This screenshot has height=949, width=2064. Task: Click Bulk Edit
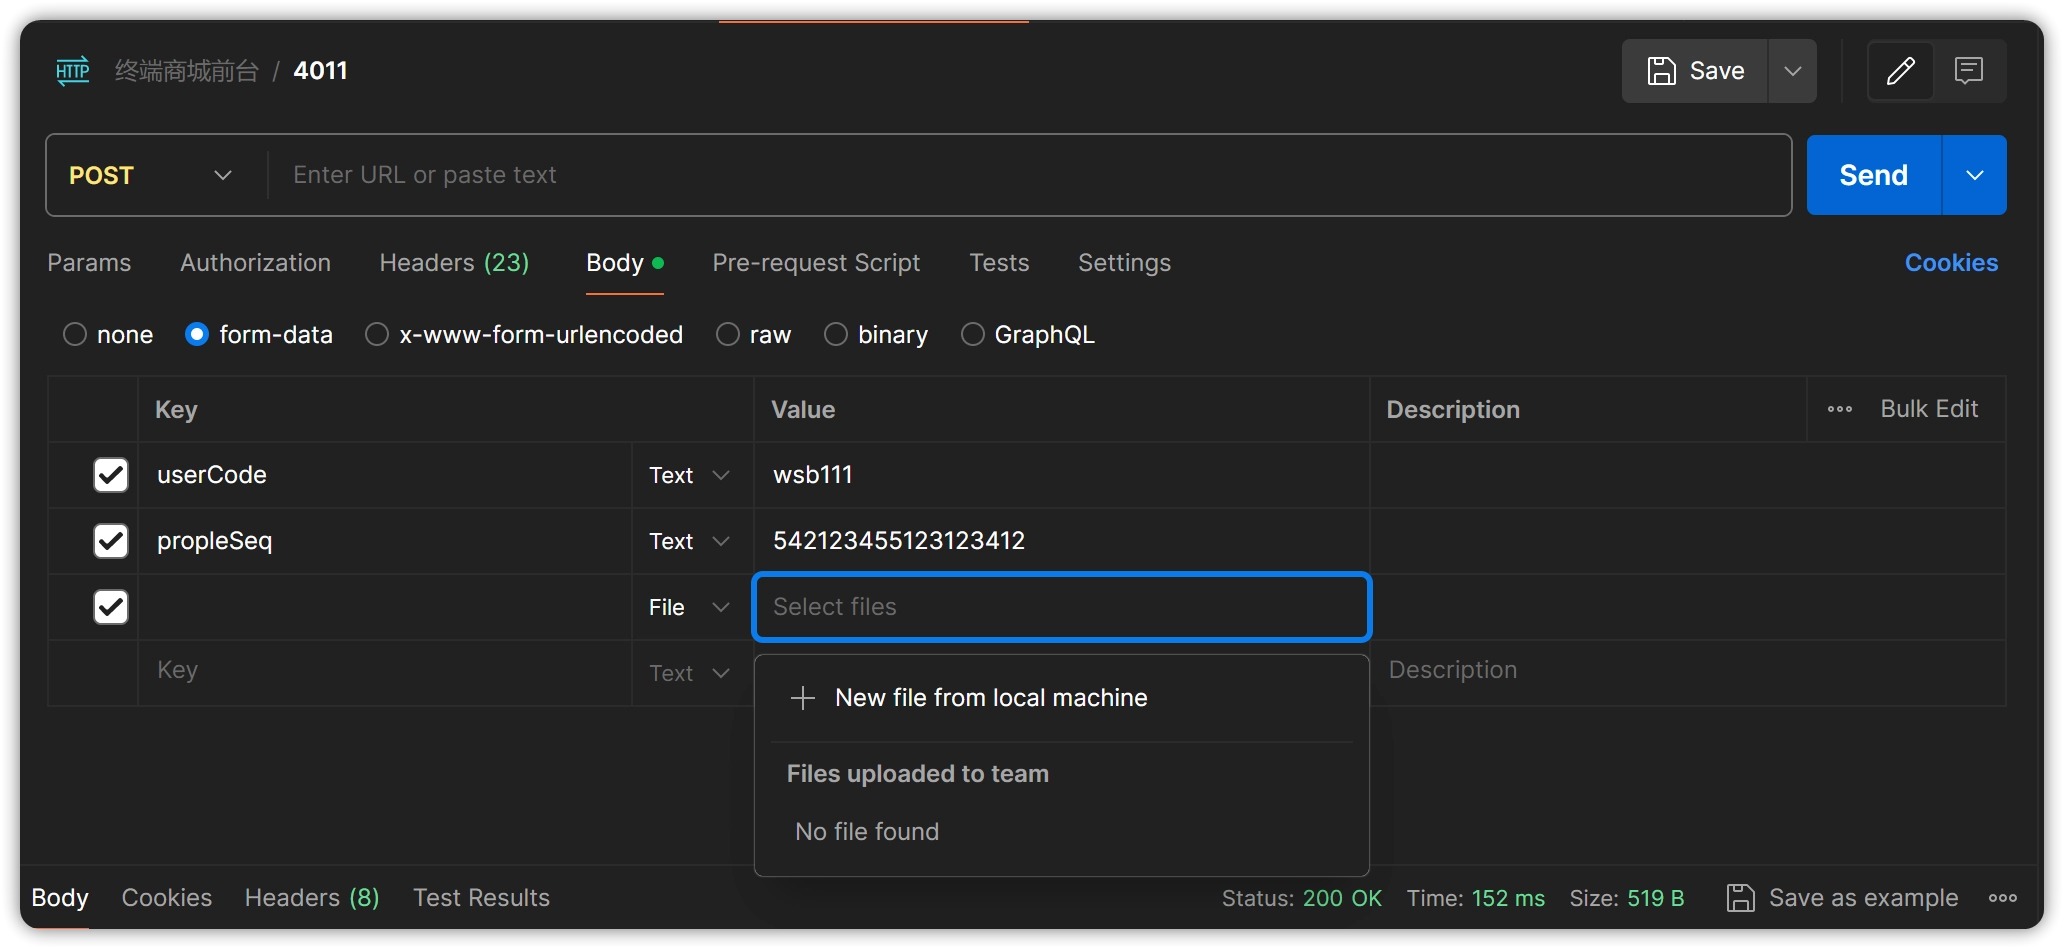point(1929,409)
